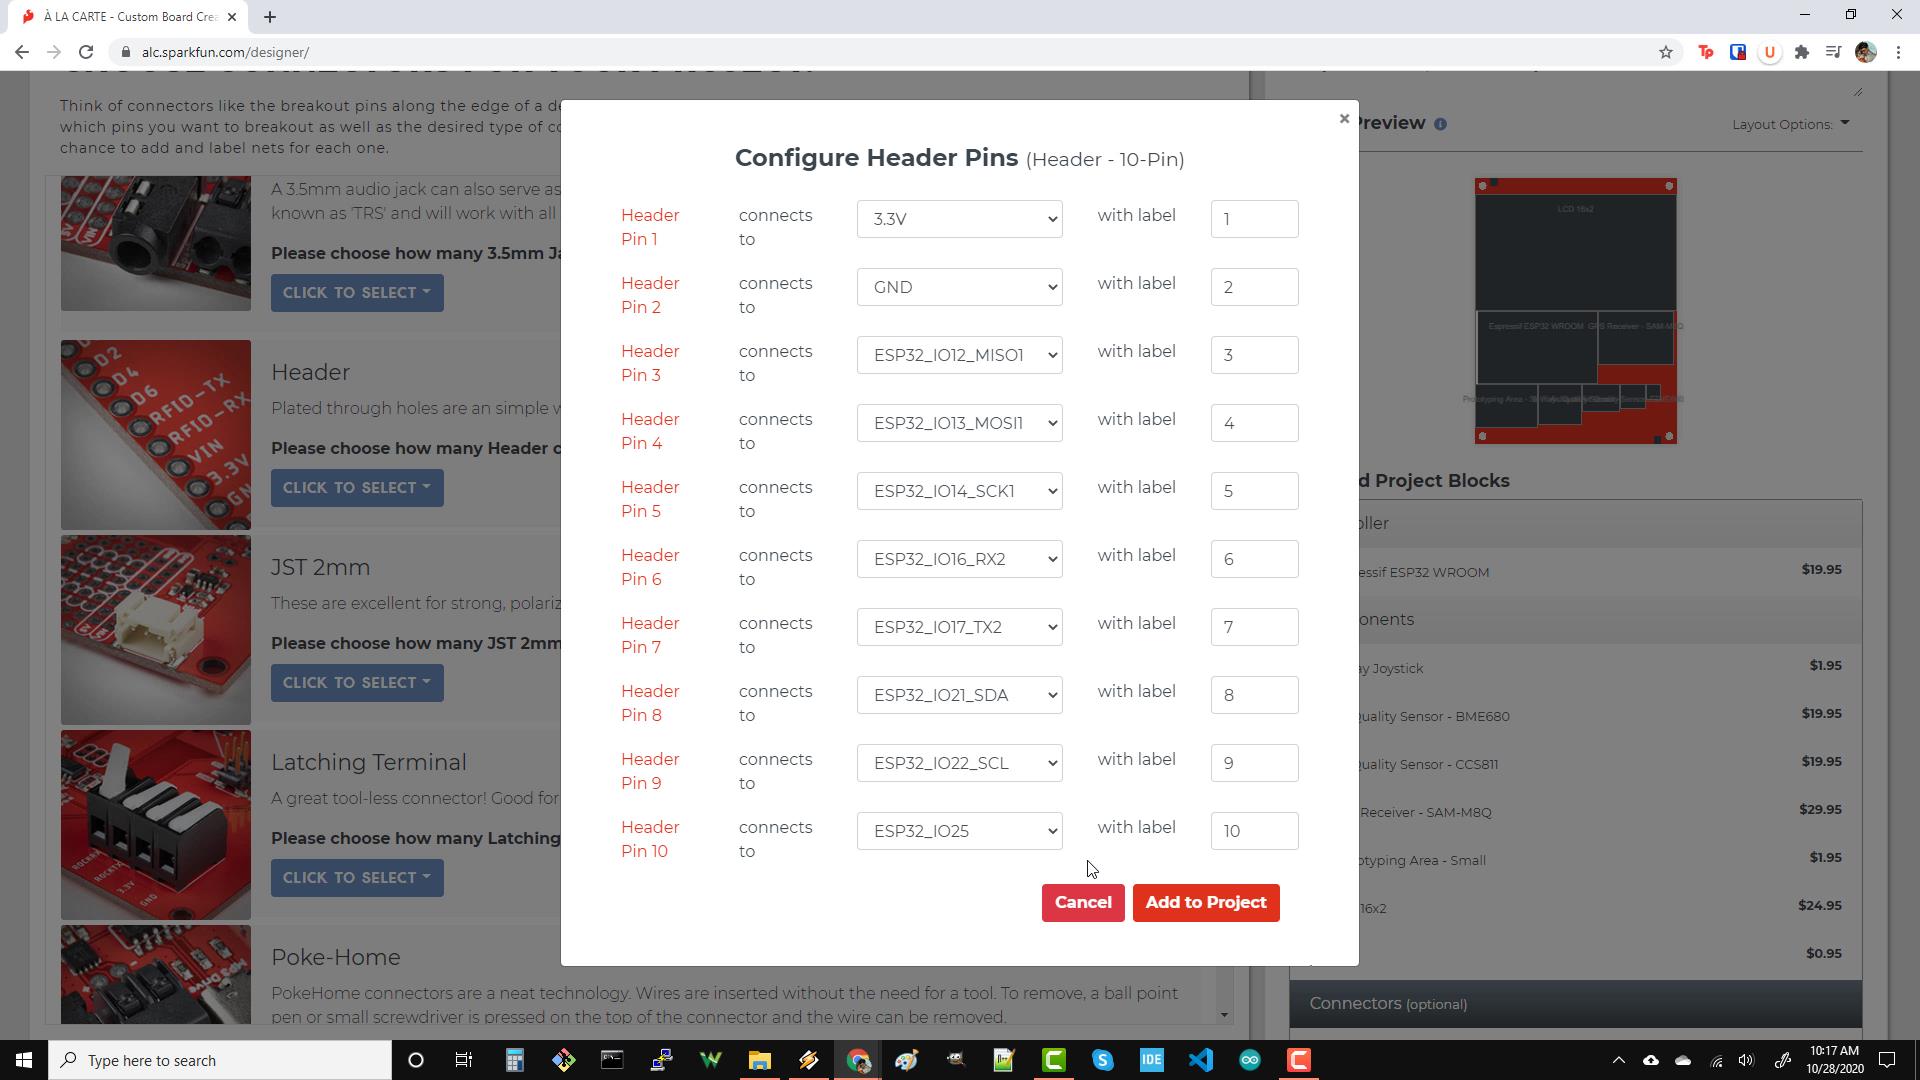Launch VS Code from the taskbar
1920x1080 pixels.
pyautogui.click(x=1200, y=1060)
